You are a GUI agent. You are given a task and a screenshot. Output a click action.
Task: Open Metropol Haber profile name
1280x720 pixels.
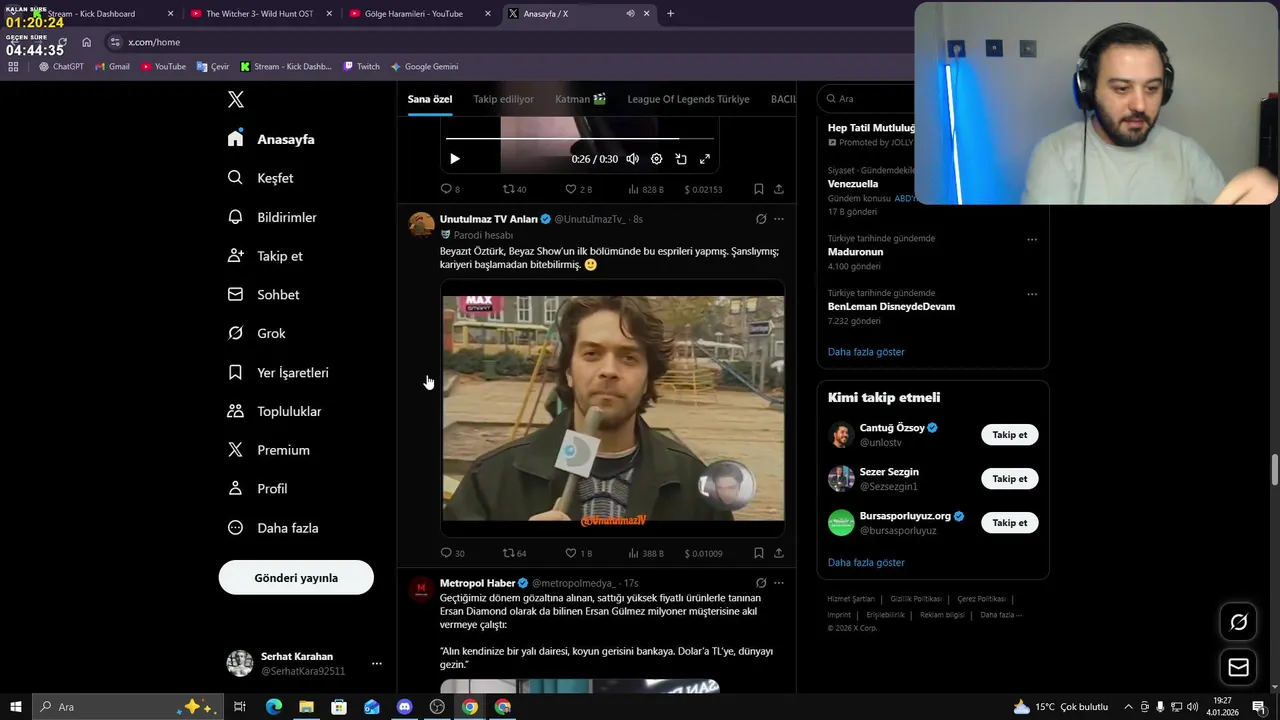[x=477, y=583]
